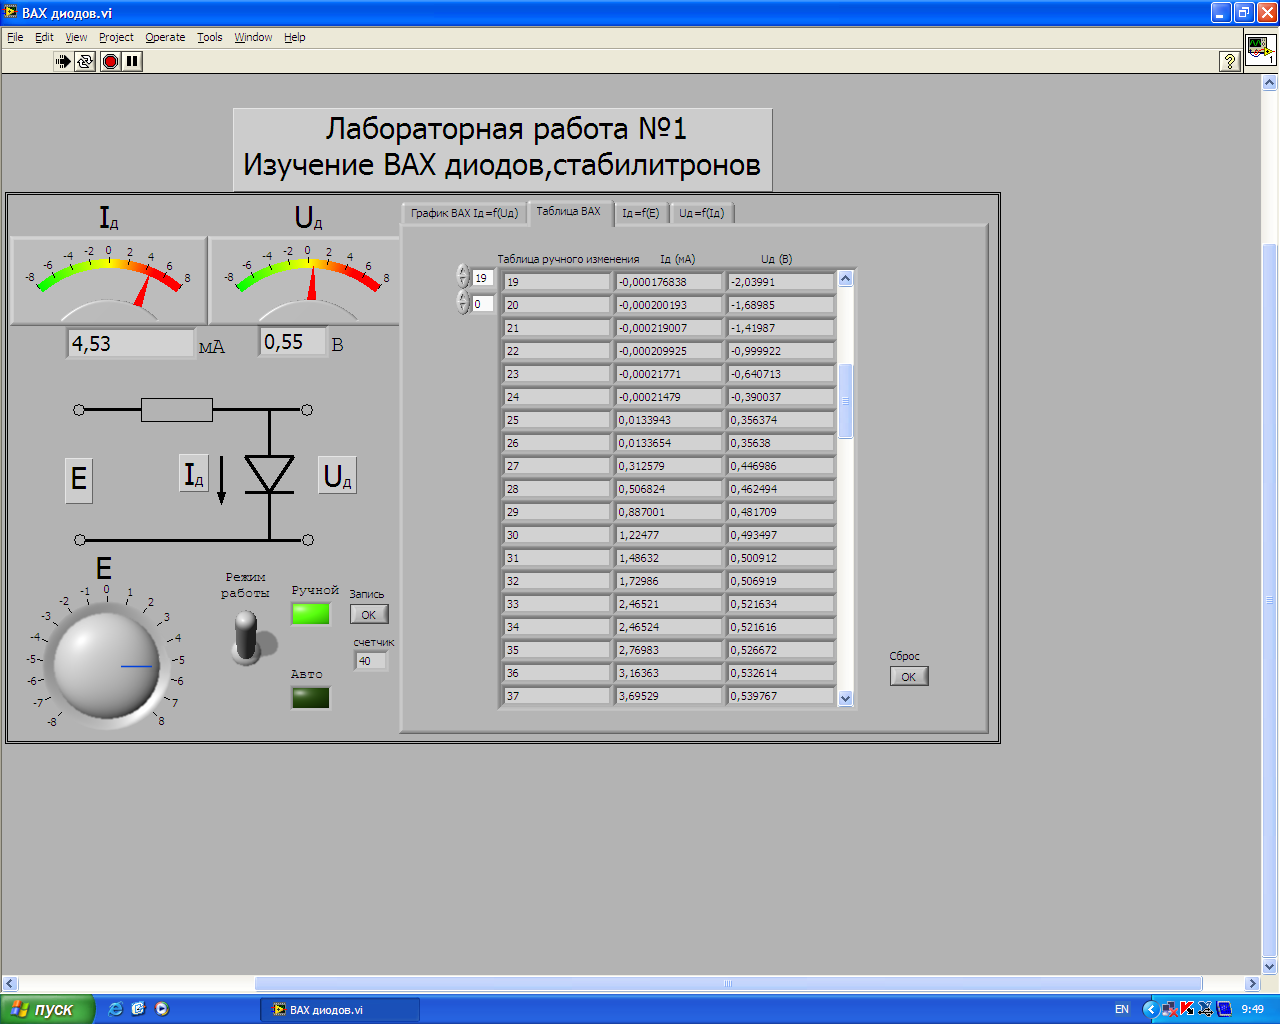This screenshot has height=1024, width=1280.
Task: Open the пуск Start menu
Action: [47, 1010]
